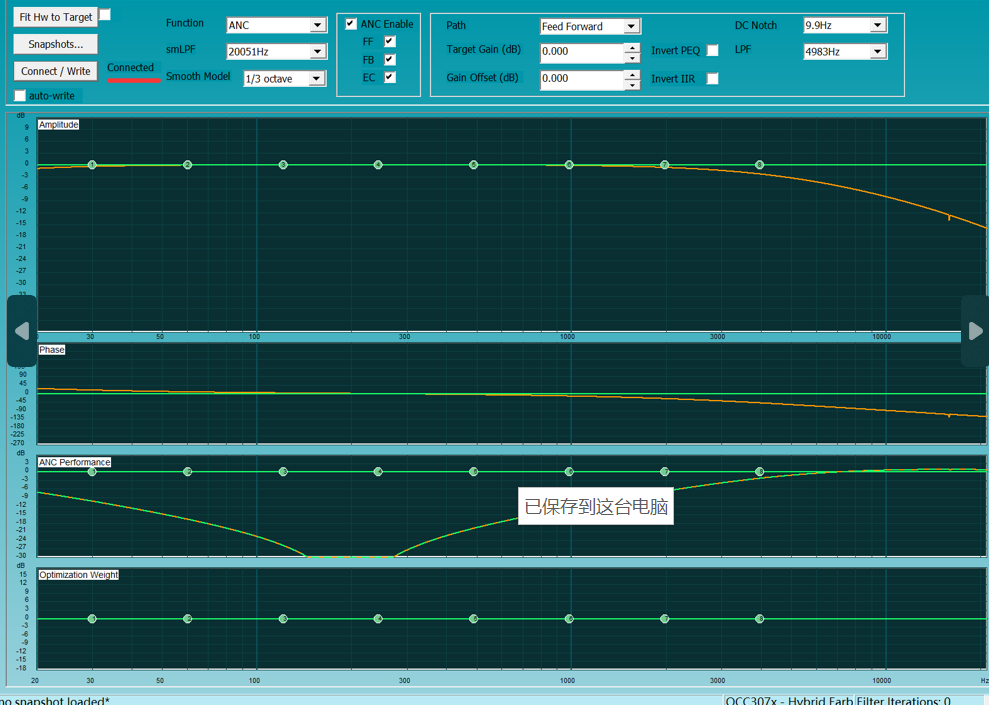
Task: Select filter node 5 on Amplitude graph
Action: [x=474, y=165]
